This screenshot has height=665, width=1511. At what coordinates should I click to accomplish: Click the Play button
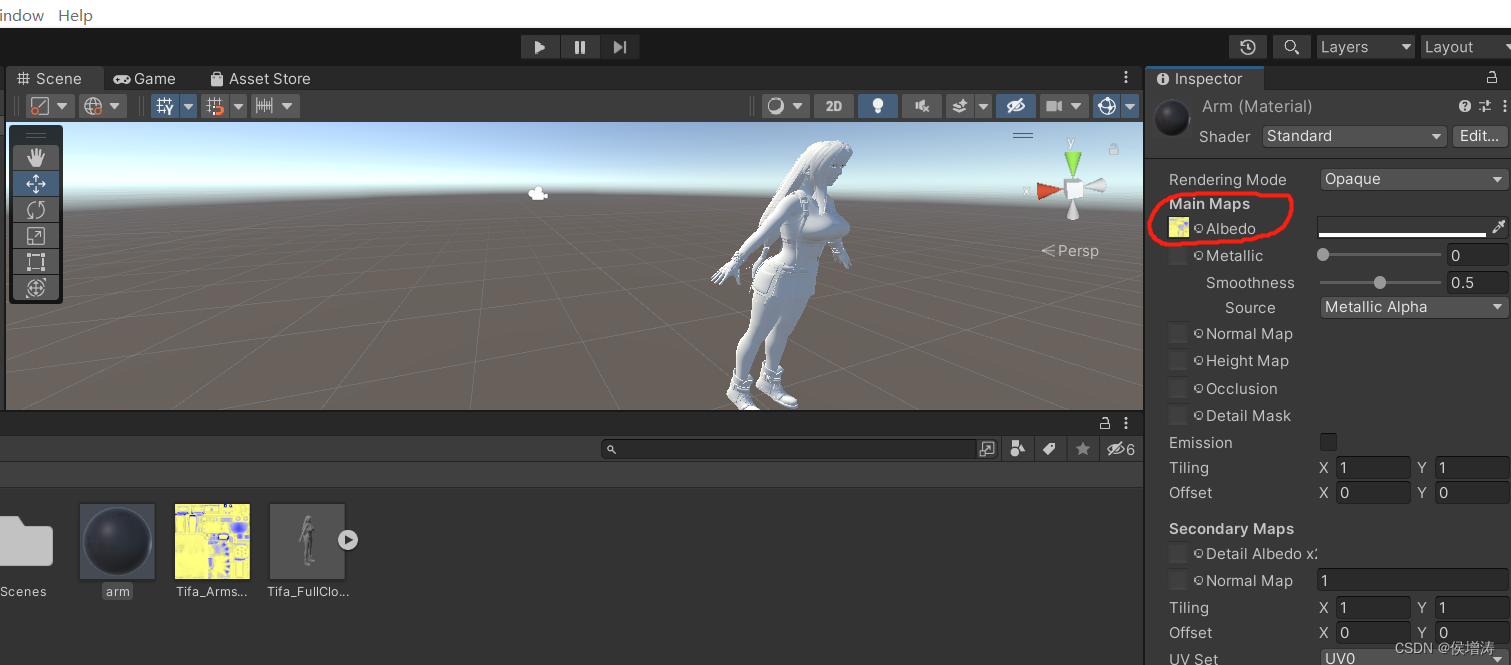(x=540, y=47)
